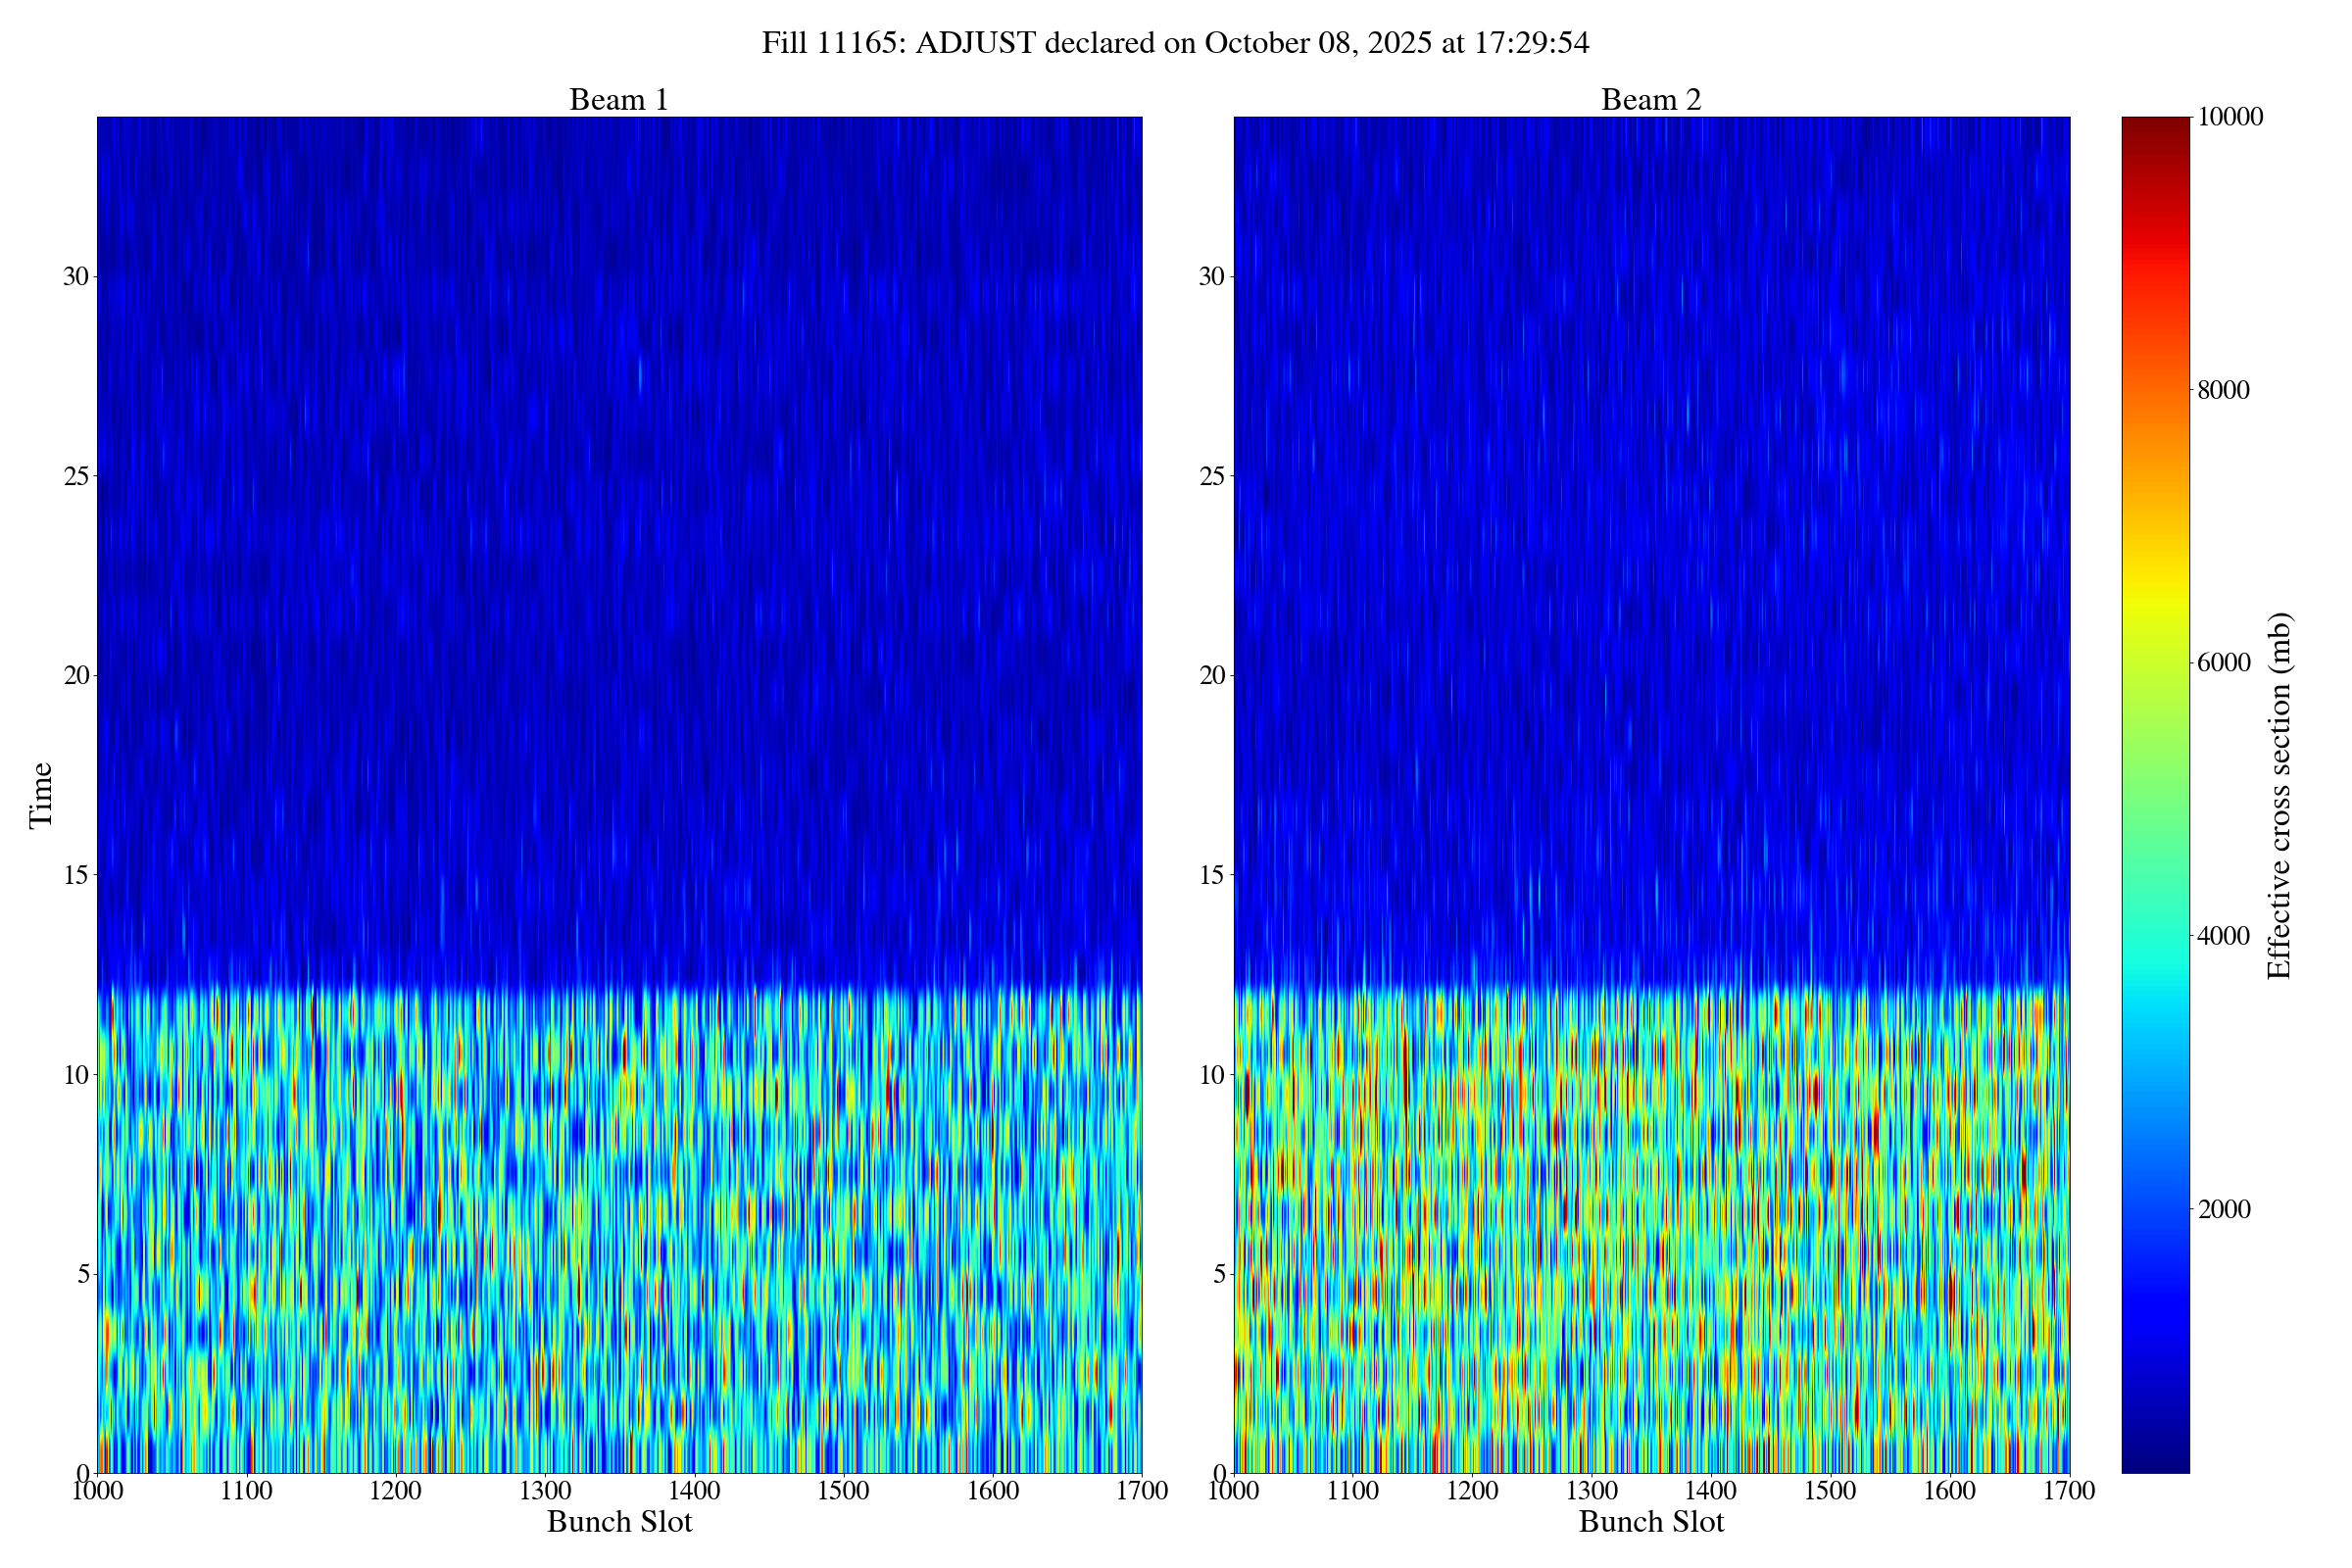Image resolution: width=2352 pixels, height=1568 pixels.
Task: Click the Fill 11165 figure title
Action: click(x=1175, y=43)
